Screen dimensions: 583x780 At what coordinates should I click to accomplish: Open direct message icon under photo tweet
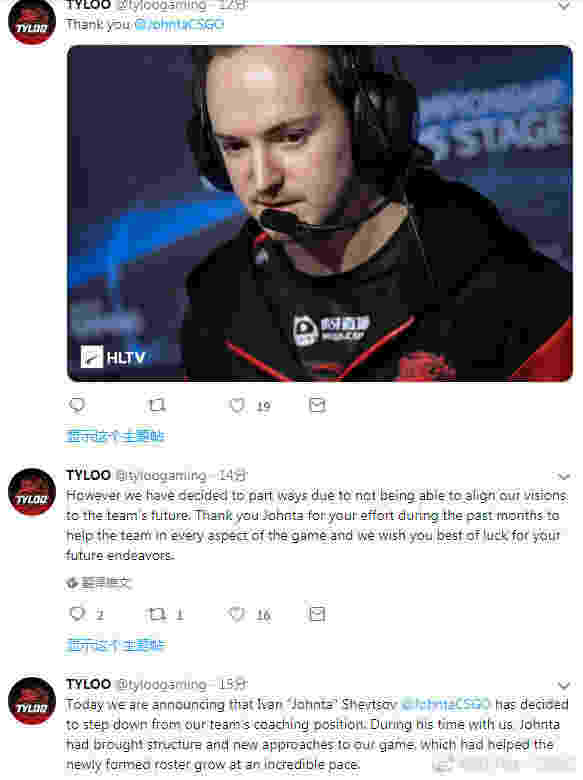pos(317,405)
